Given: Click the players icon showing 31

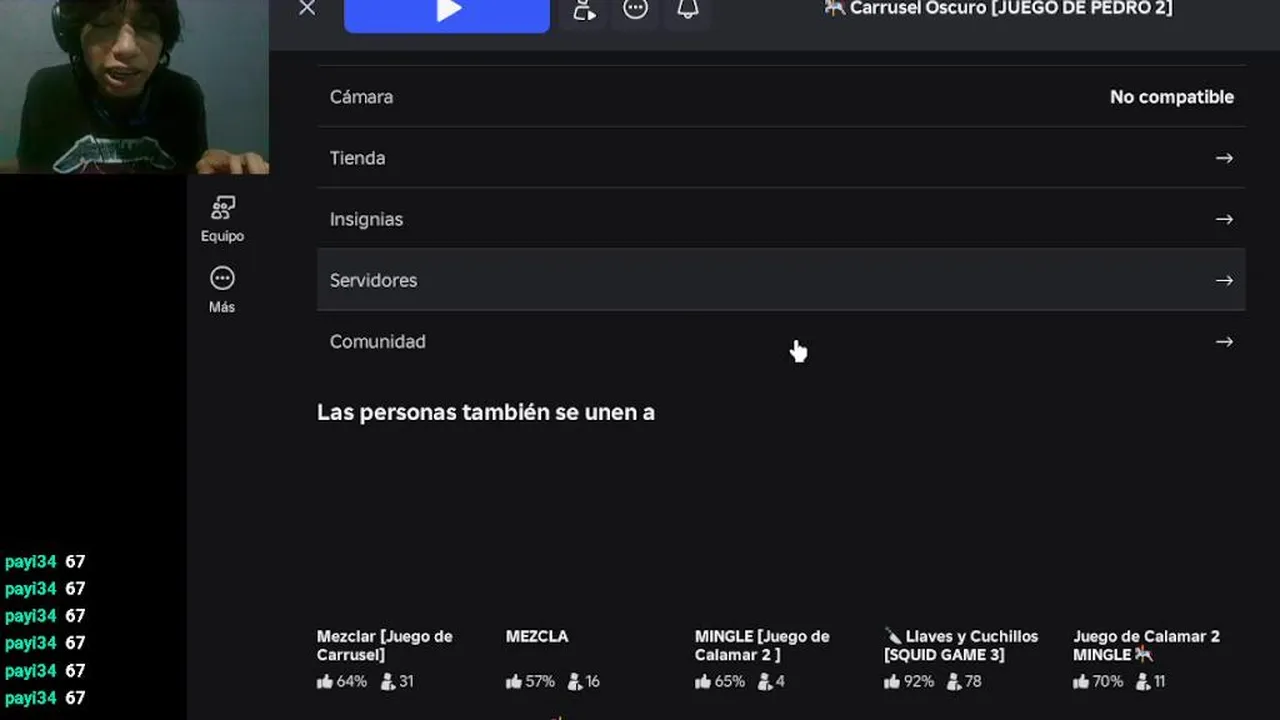Looking at the screenshot, I should tap(388, 681).
